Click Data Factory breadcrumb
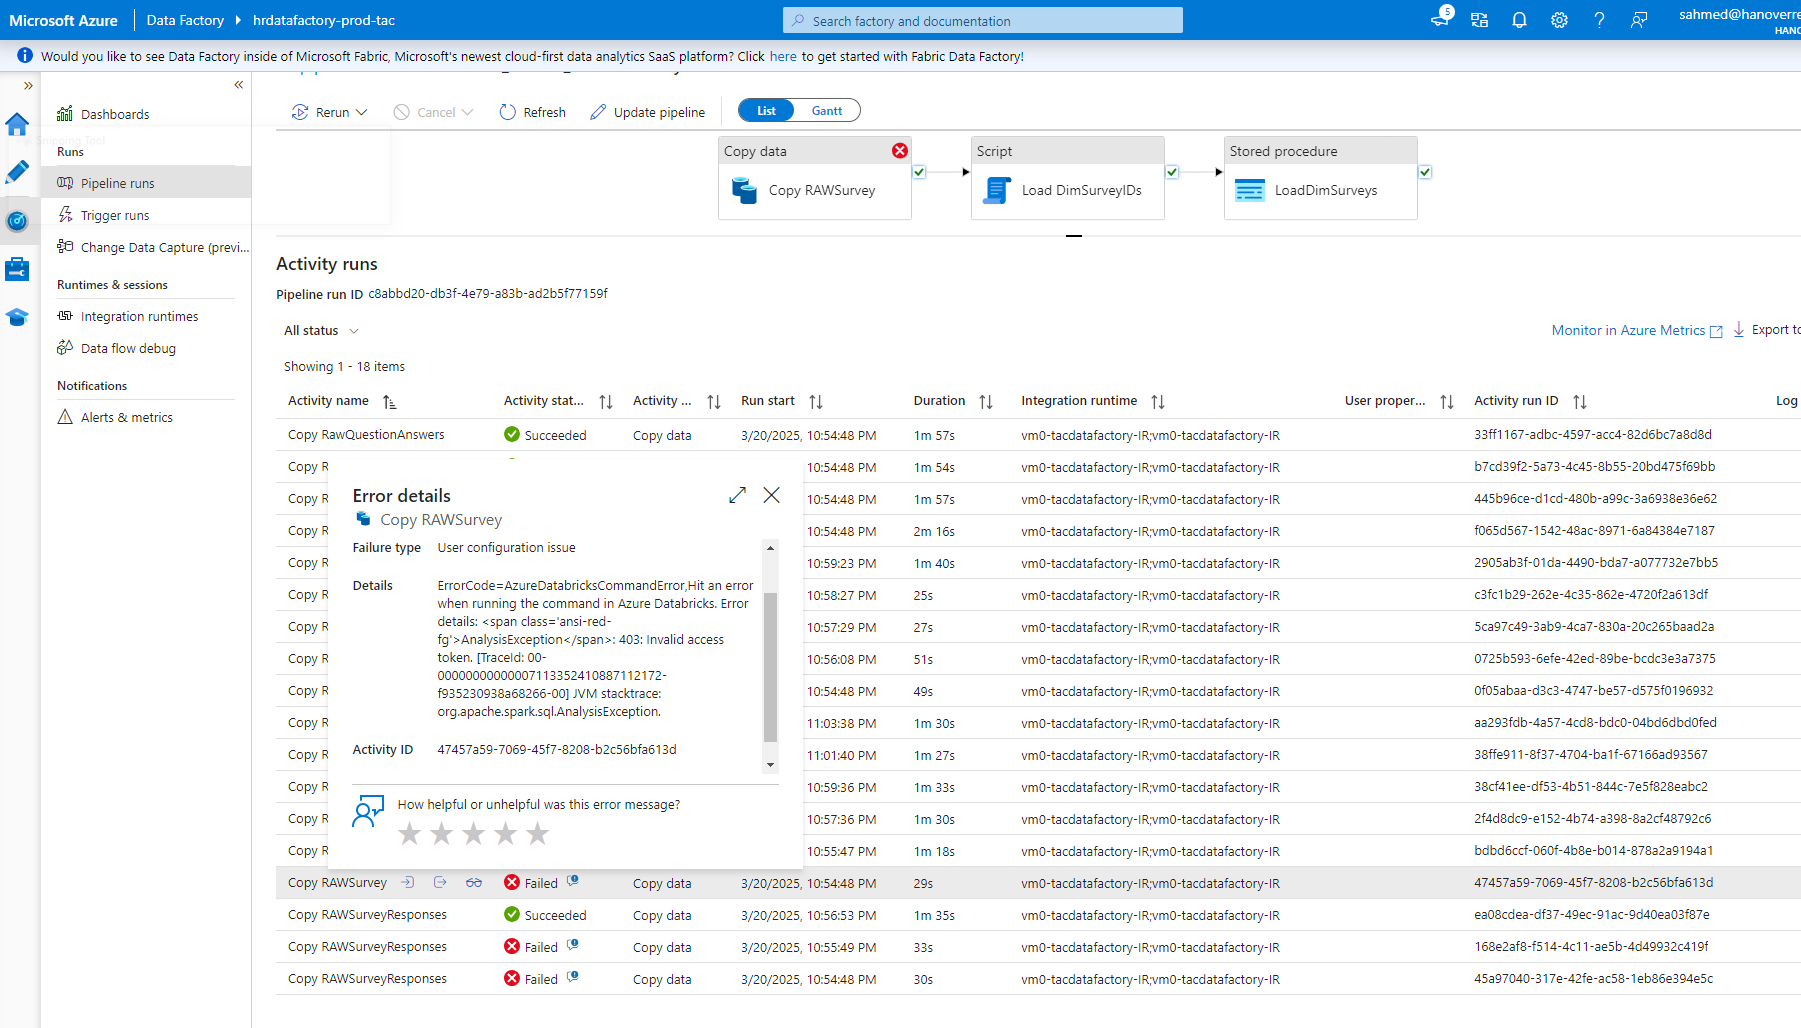Viewport: 1801px width, 1028px height. pos(185,20)
